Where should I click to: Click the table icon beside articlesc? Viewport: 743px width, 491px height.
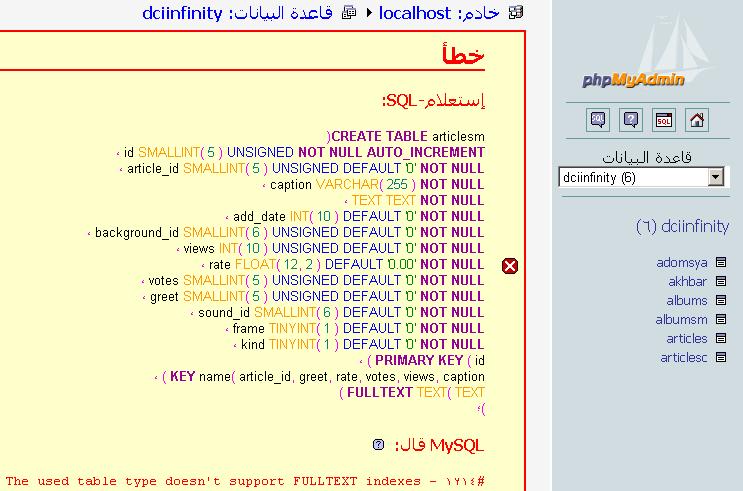click(721, 358)
